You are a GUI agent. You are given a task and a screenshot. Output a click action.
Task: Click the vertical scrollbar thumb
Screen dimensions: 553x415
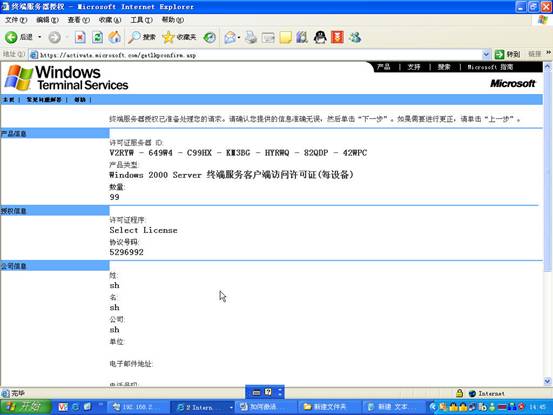click(548, 171)
